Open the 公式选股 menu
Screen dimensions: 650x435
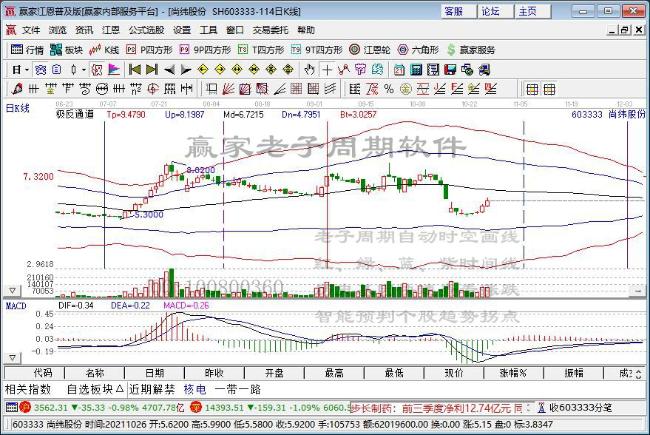tap(146, 30)
